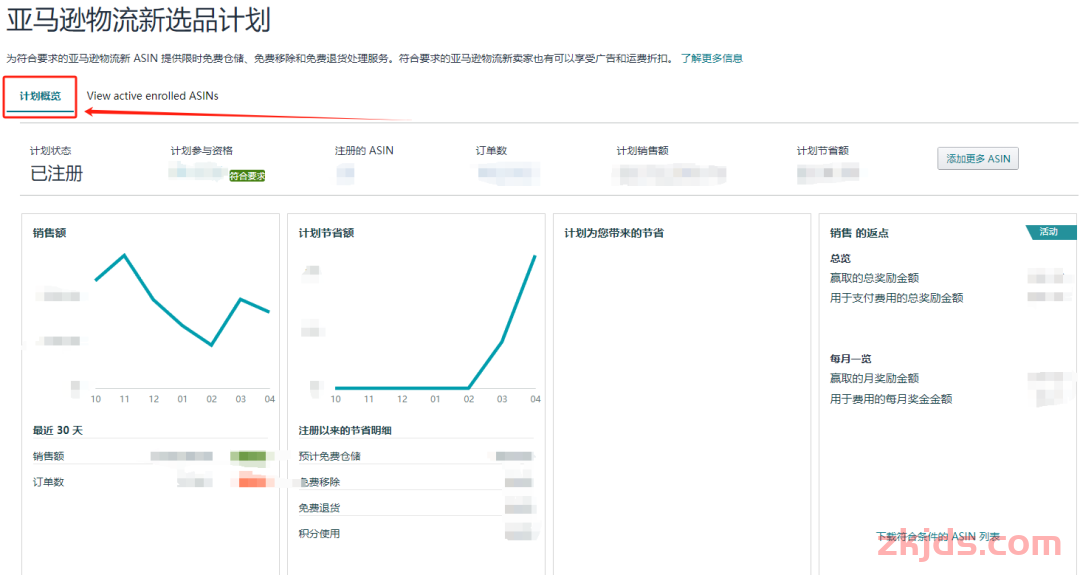Click the 积分使用 row
Image resolution: width=1080 pixels, height=575 pixels.
(x=416, y=534)
